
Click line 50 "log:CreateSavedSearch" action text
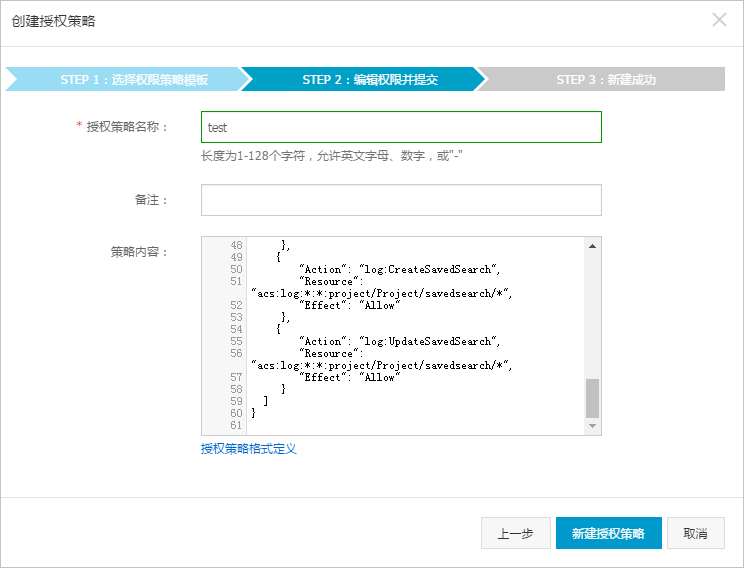[427, 270]
